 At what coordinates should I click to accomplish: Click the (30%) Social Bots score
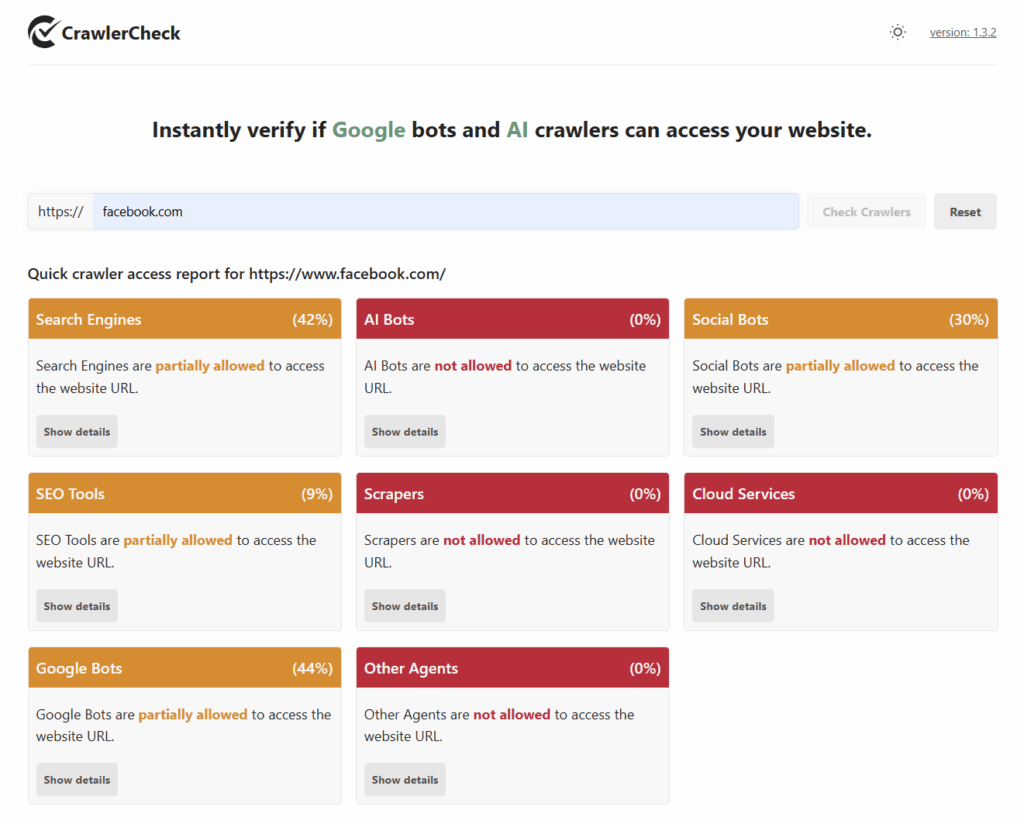click(x=968, y=320)
